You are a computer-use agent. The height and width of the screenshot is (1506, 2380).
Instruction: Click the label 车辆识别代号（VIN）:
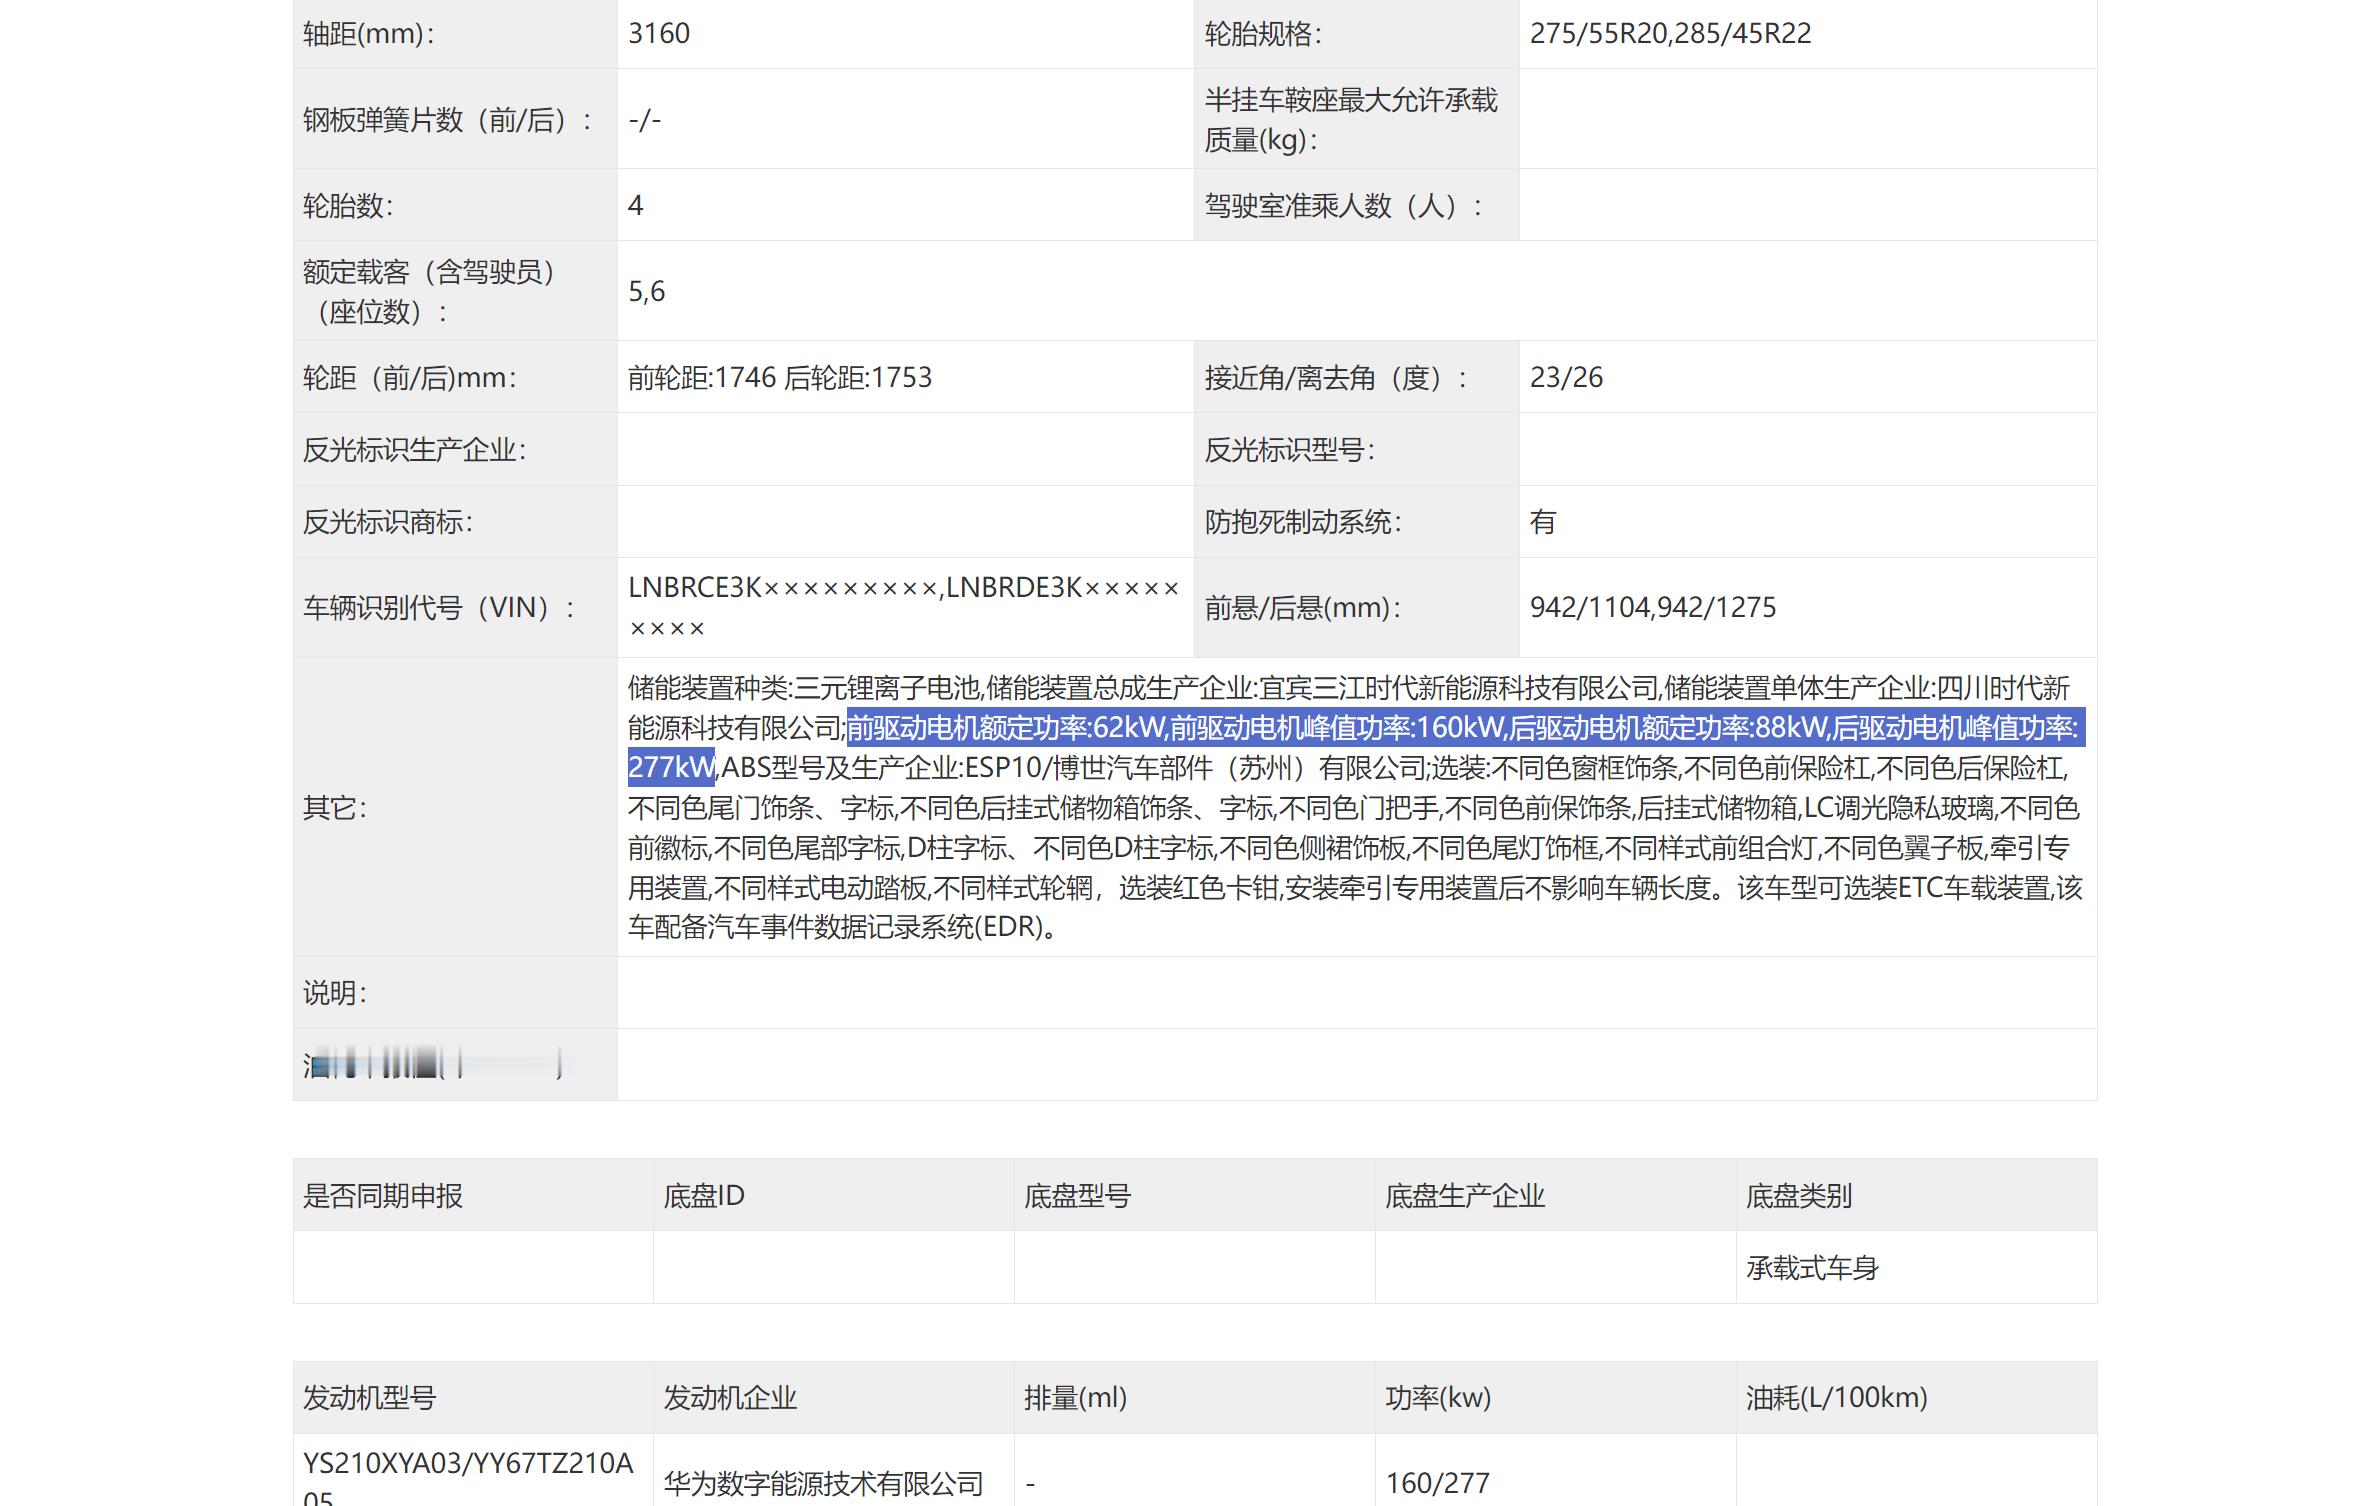pos(440,607)
